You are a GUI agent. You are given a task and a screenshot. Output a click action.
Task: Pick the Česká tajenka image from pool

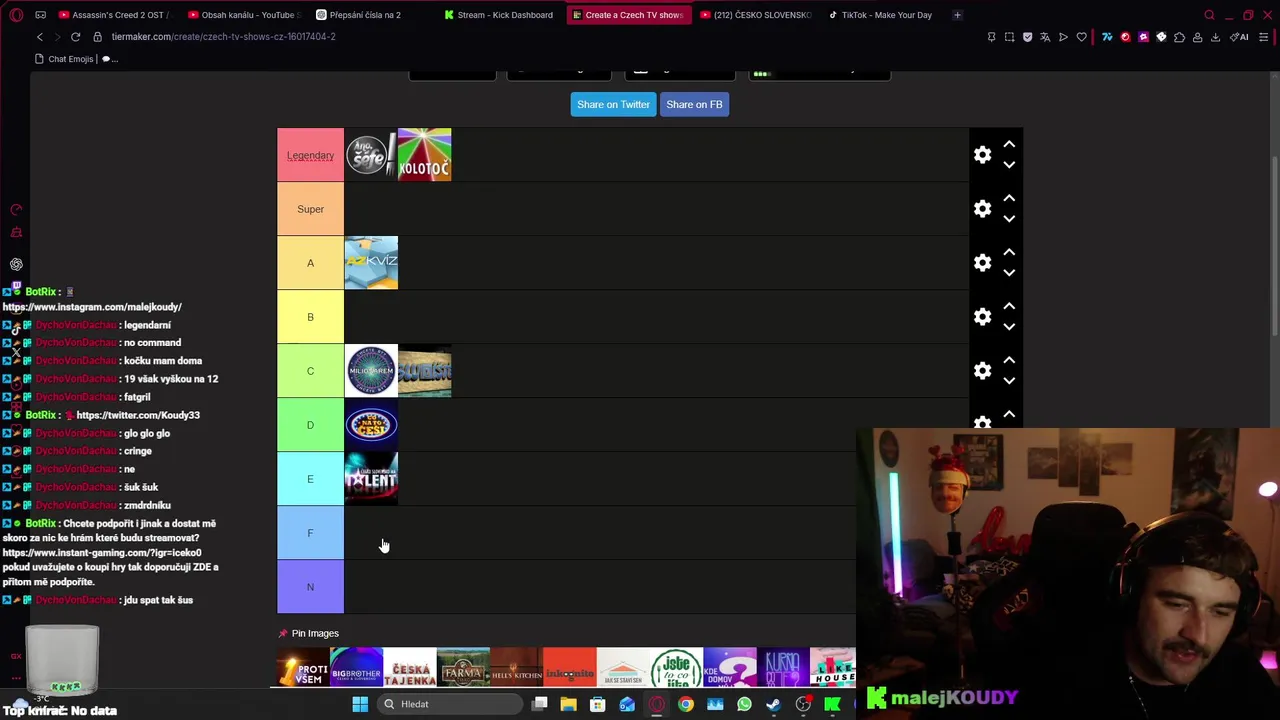pyautogui.click(x=410, y=667)
